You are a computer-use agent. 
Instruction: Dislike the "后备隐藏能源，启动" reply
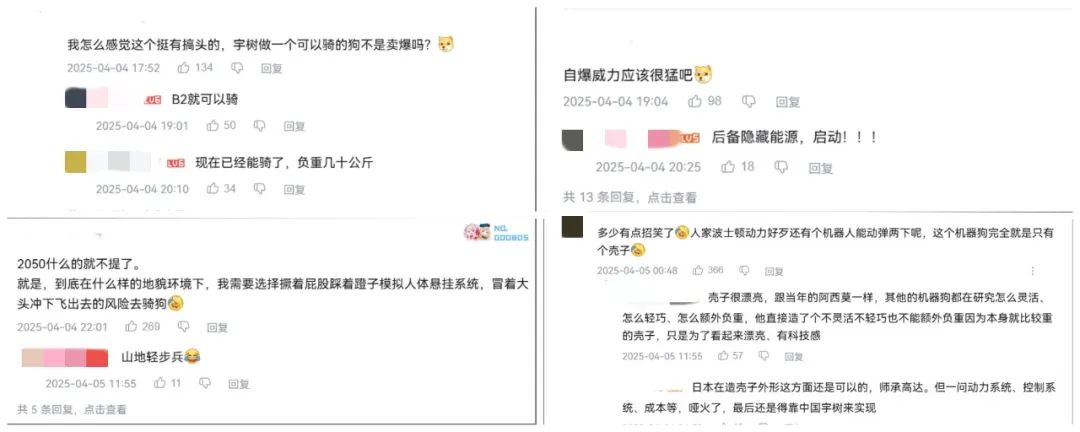coord(781,167)
